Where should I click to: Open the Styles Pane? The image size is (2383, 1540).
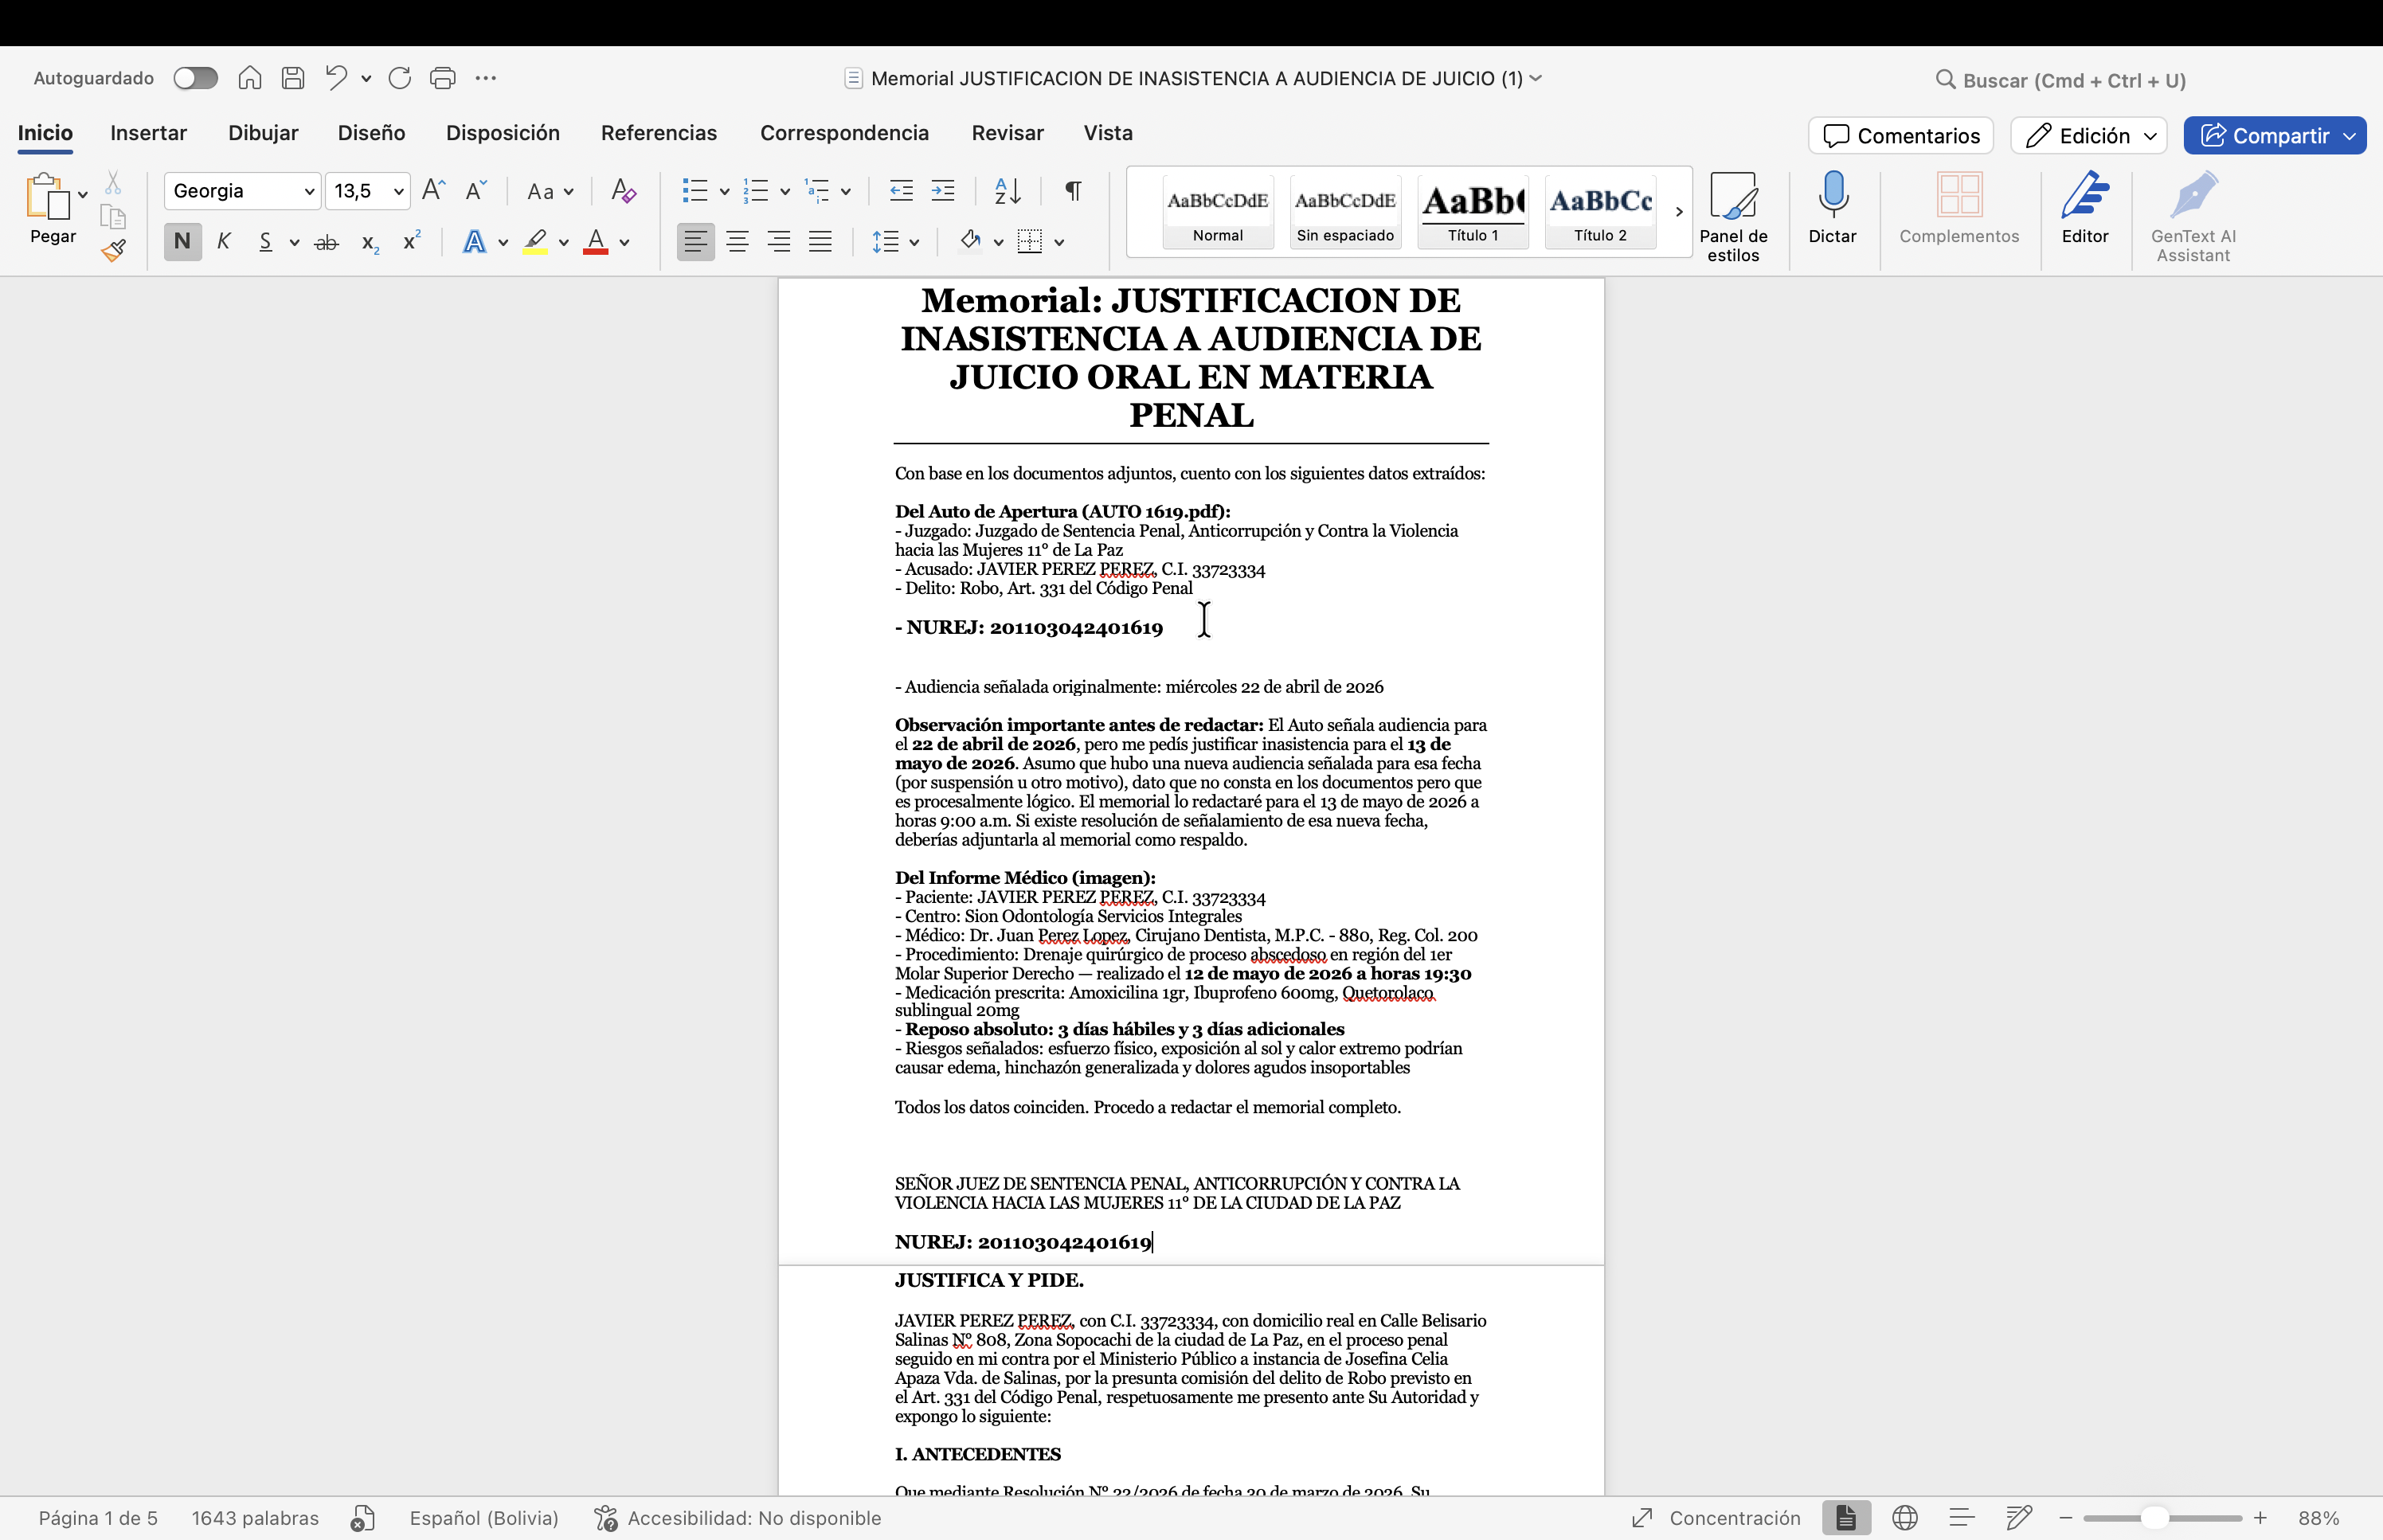point(1733,217)
